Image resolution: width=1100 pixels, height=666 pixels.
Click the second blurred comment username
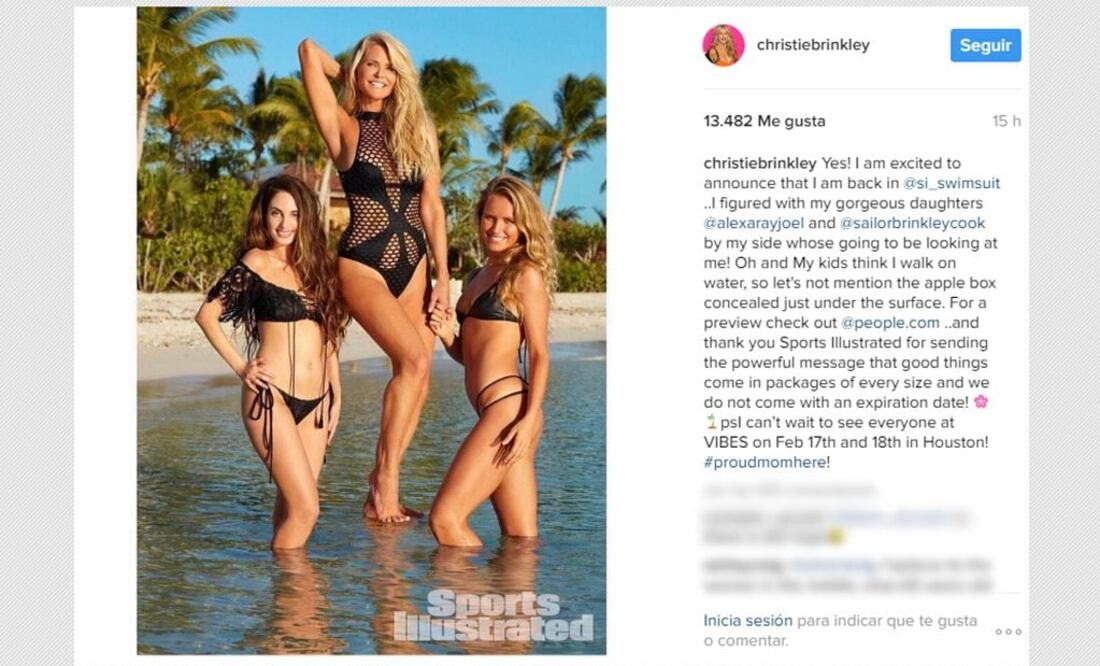click(x=743, y=565)
